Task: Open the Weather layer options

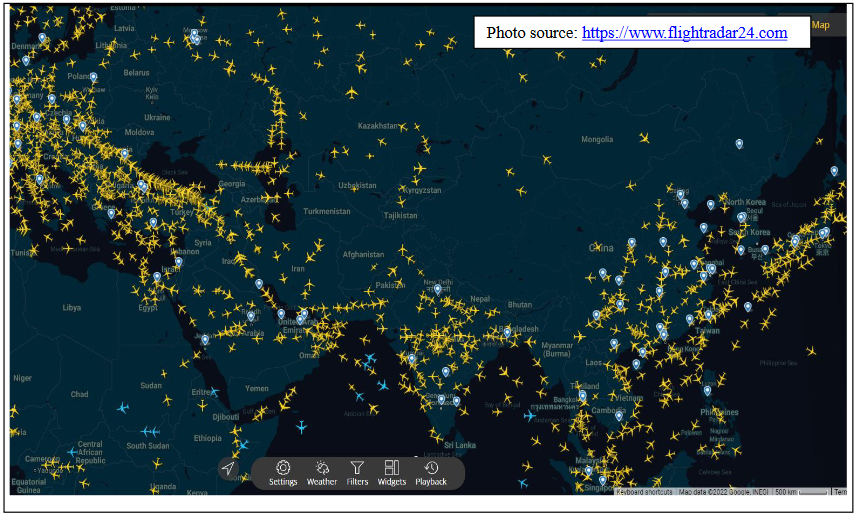Action: coord(322,473)
